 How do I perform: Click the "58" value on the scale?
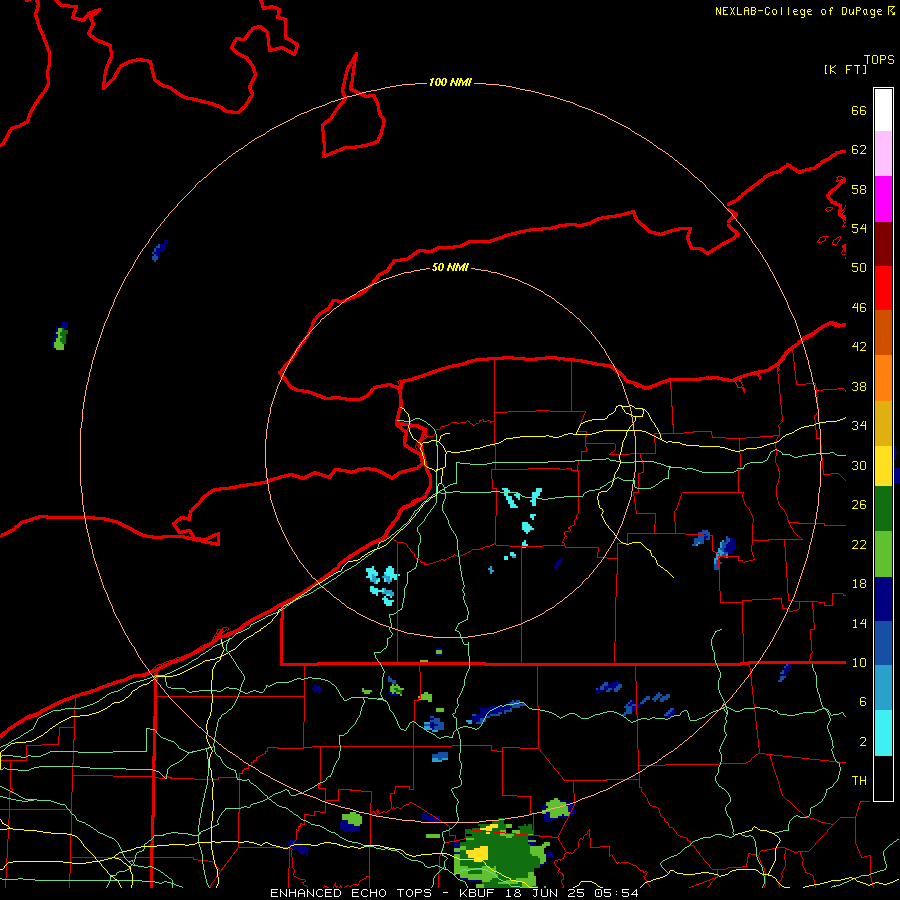859,189
